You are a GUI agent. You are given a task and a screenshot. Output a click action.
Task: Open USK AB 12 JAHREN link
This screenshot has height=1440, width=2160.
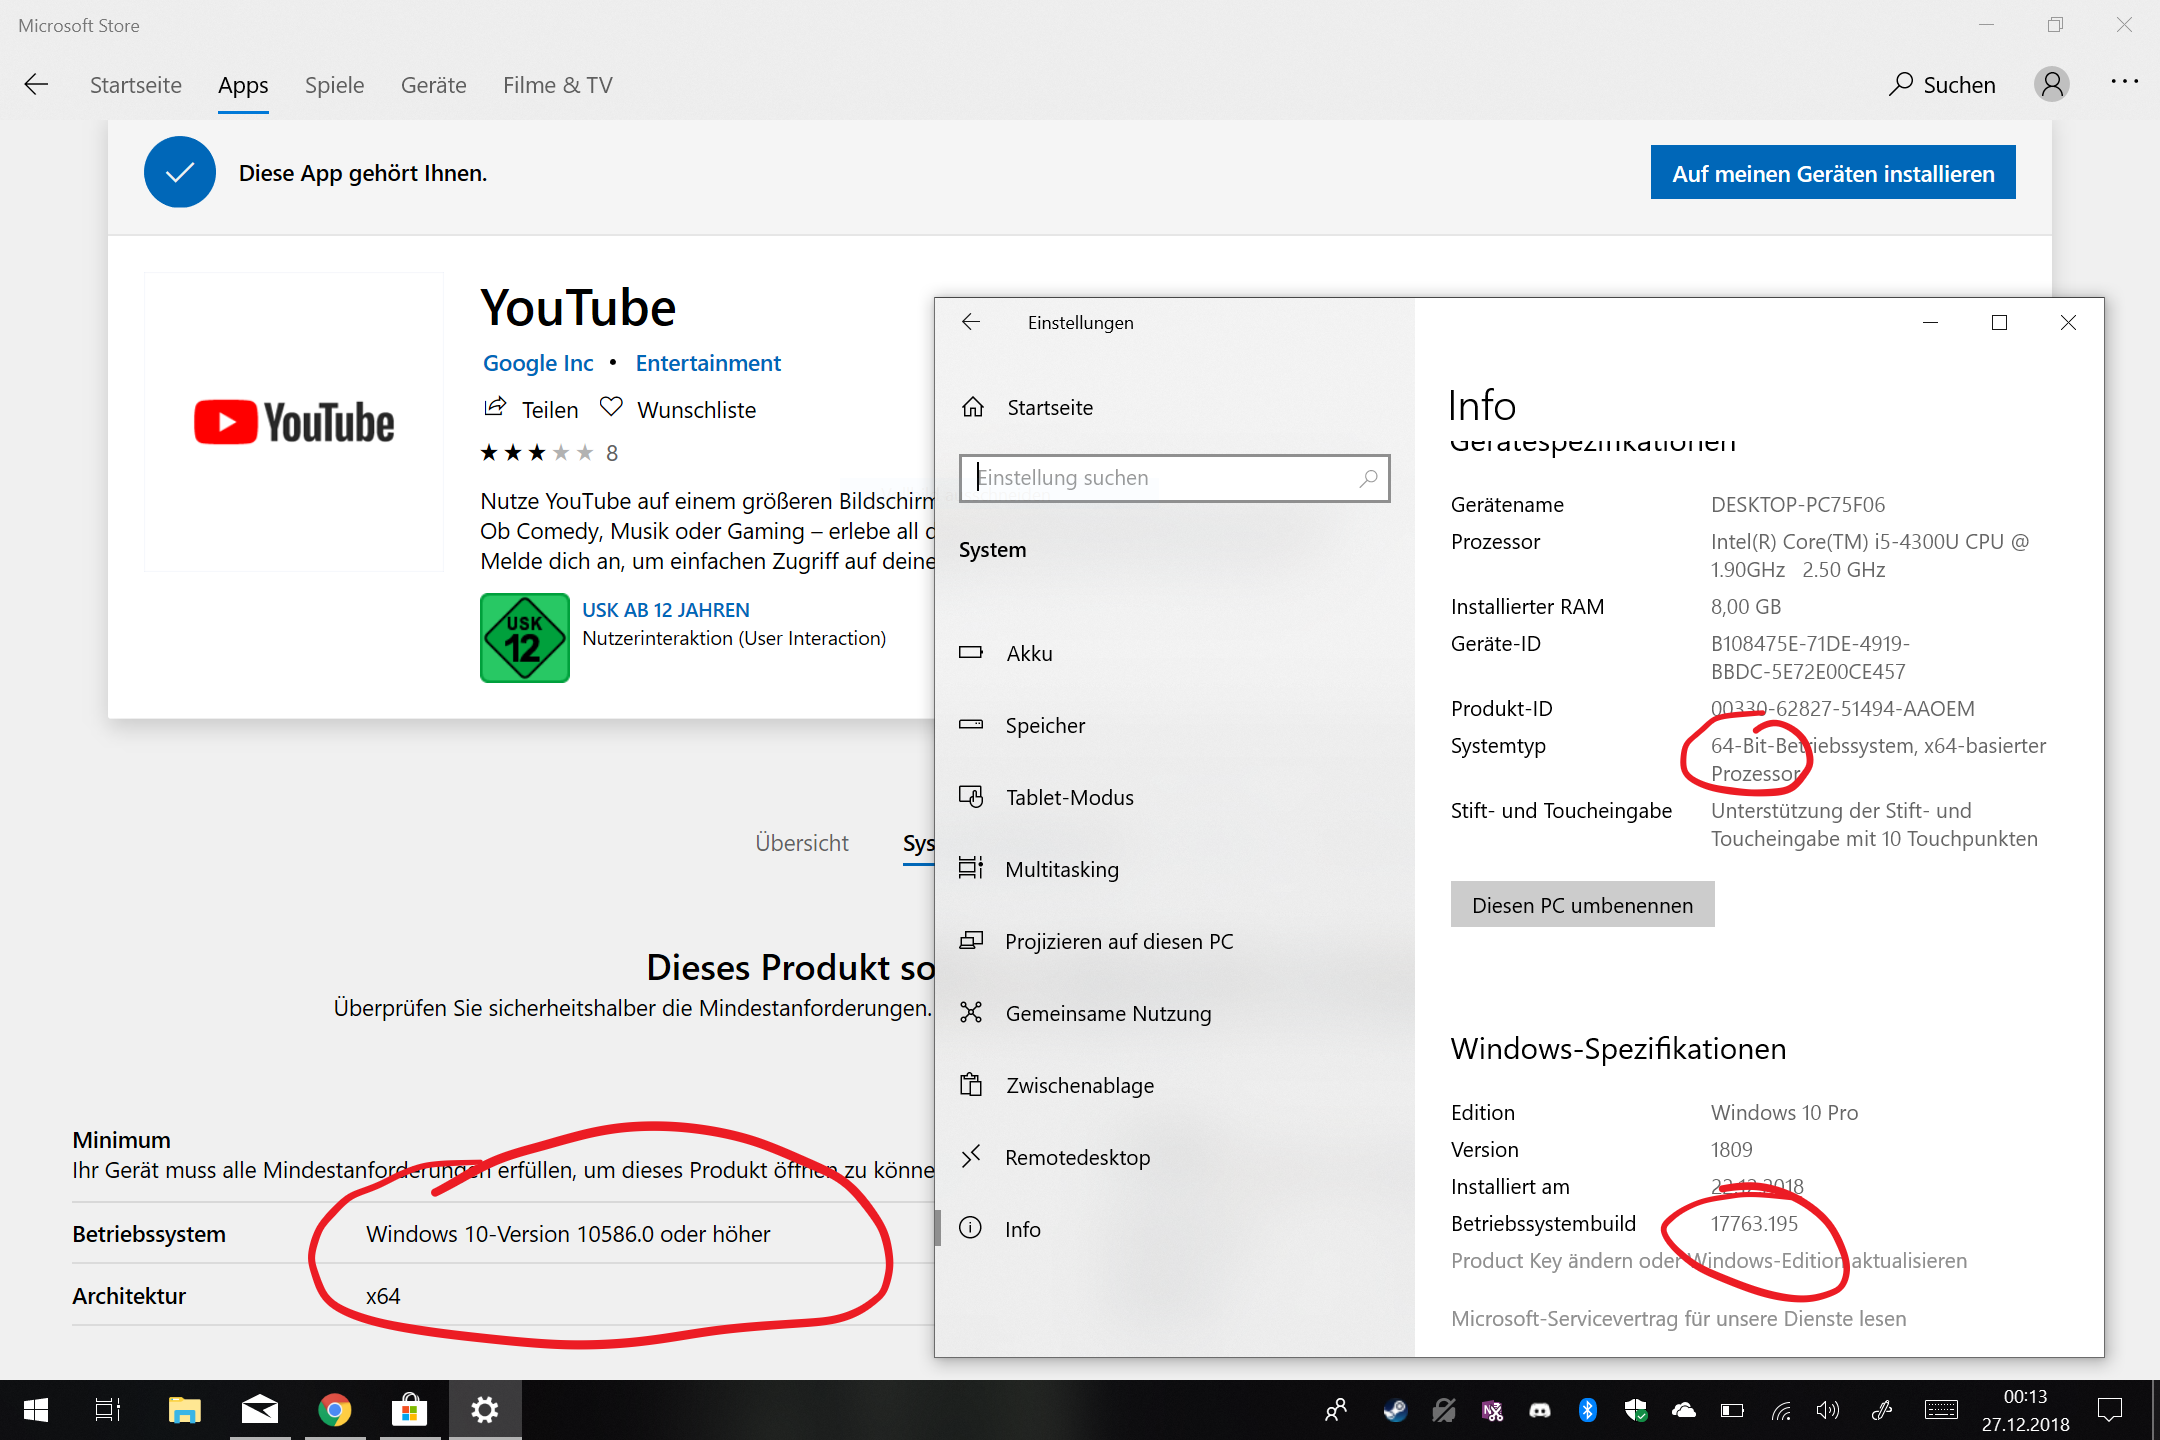pyautogui.click(x=666, y=610)
